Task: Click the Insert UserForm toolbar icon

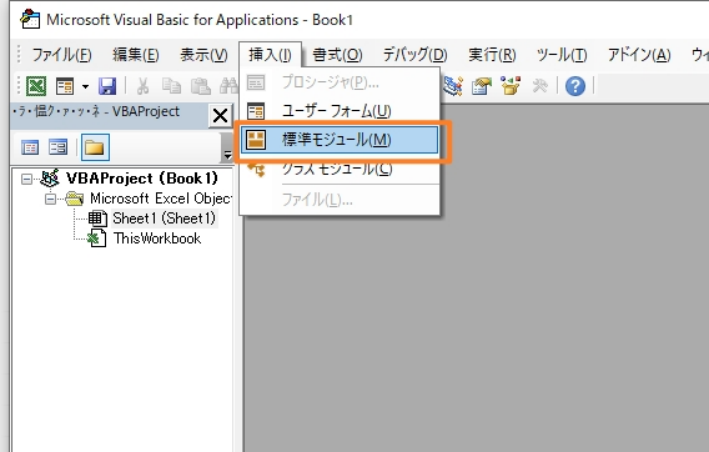Action: (65, 86)
